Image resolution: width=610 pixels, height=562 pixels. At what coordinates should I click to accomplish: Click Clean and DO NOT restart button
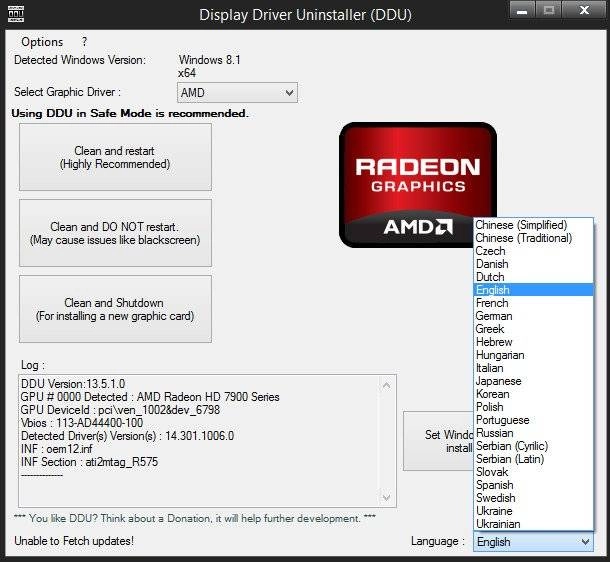click(x=116, y=233)
